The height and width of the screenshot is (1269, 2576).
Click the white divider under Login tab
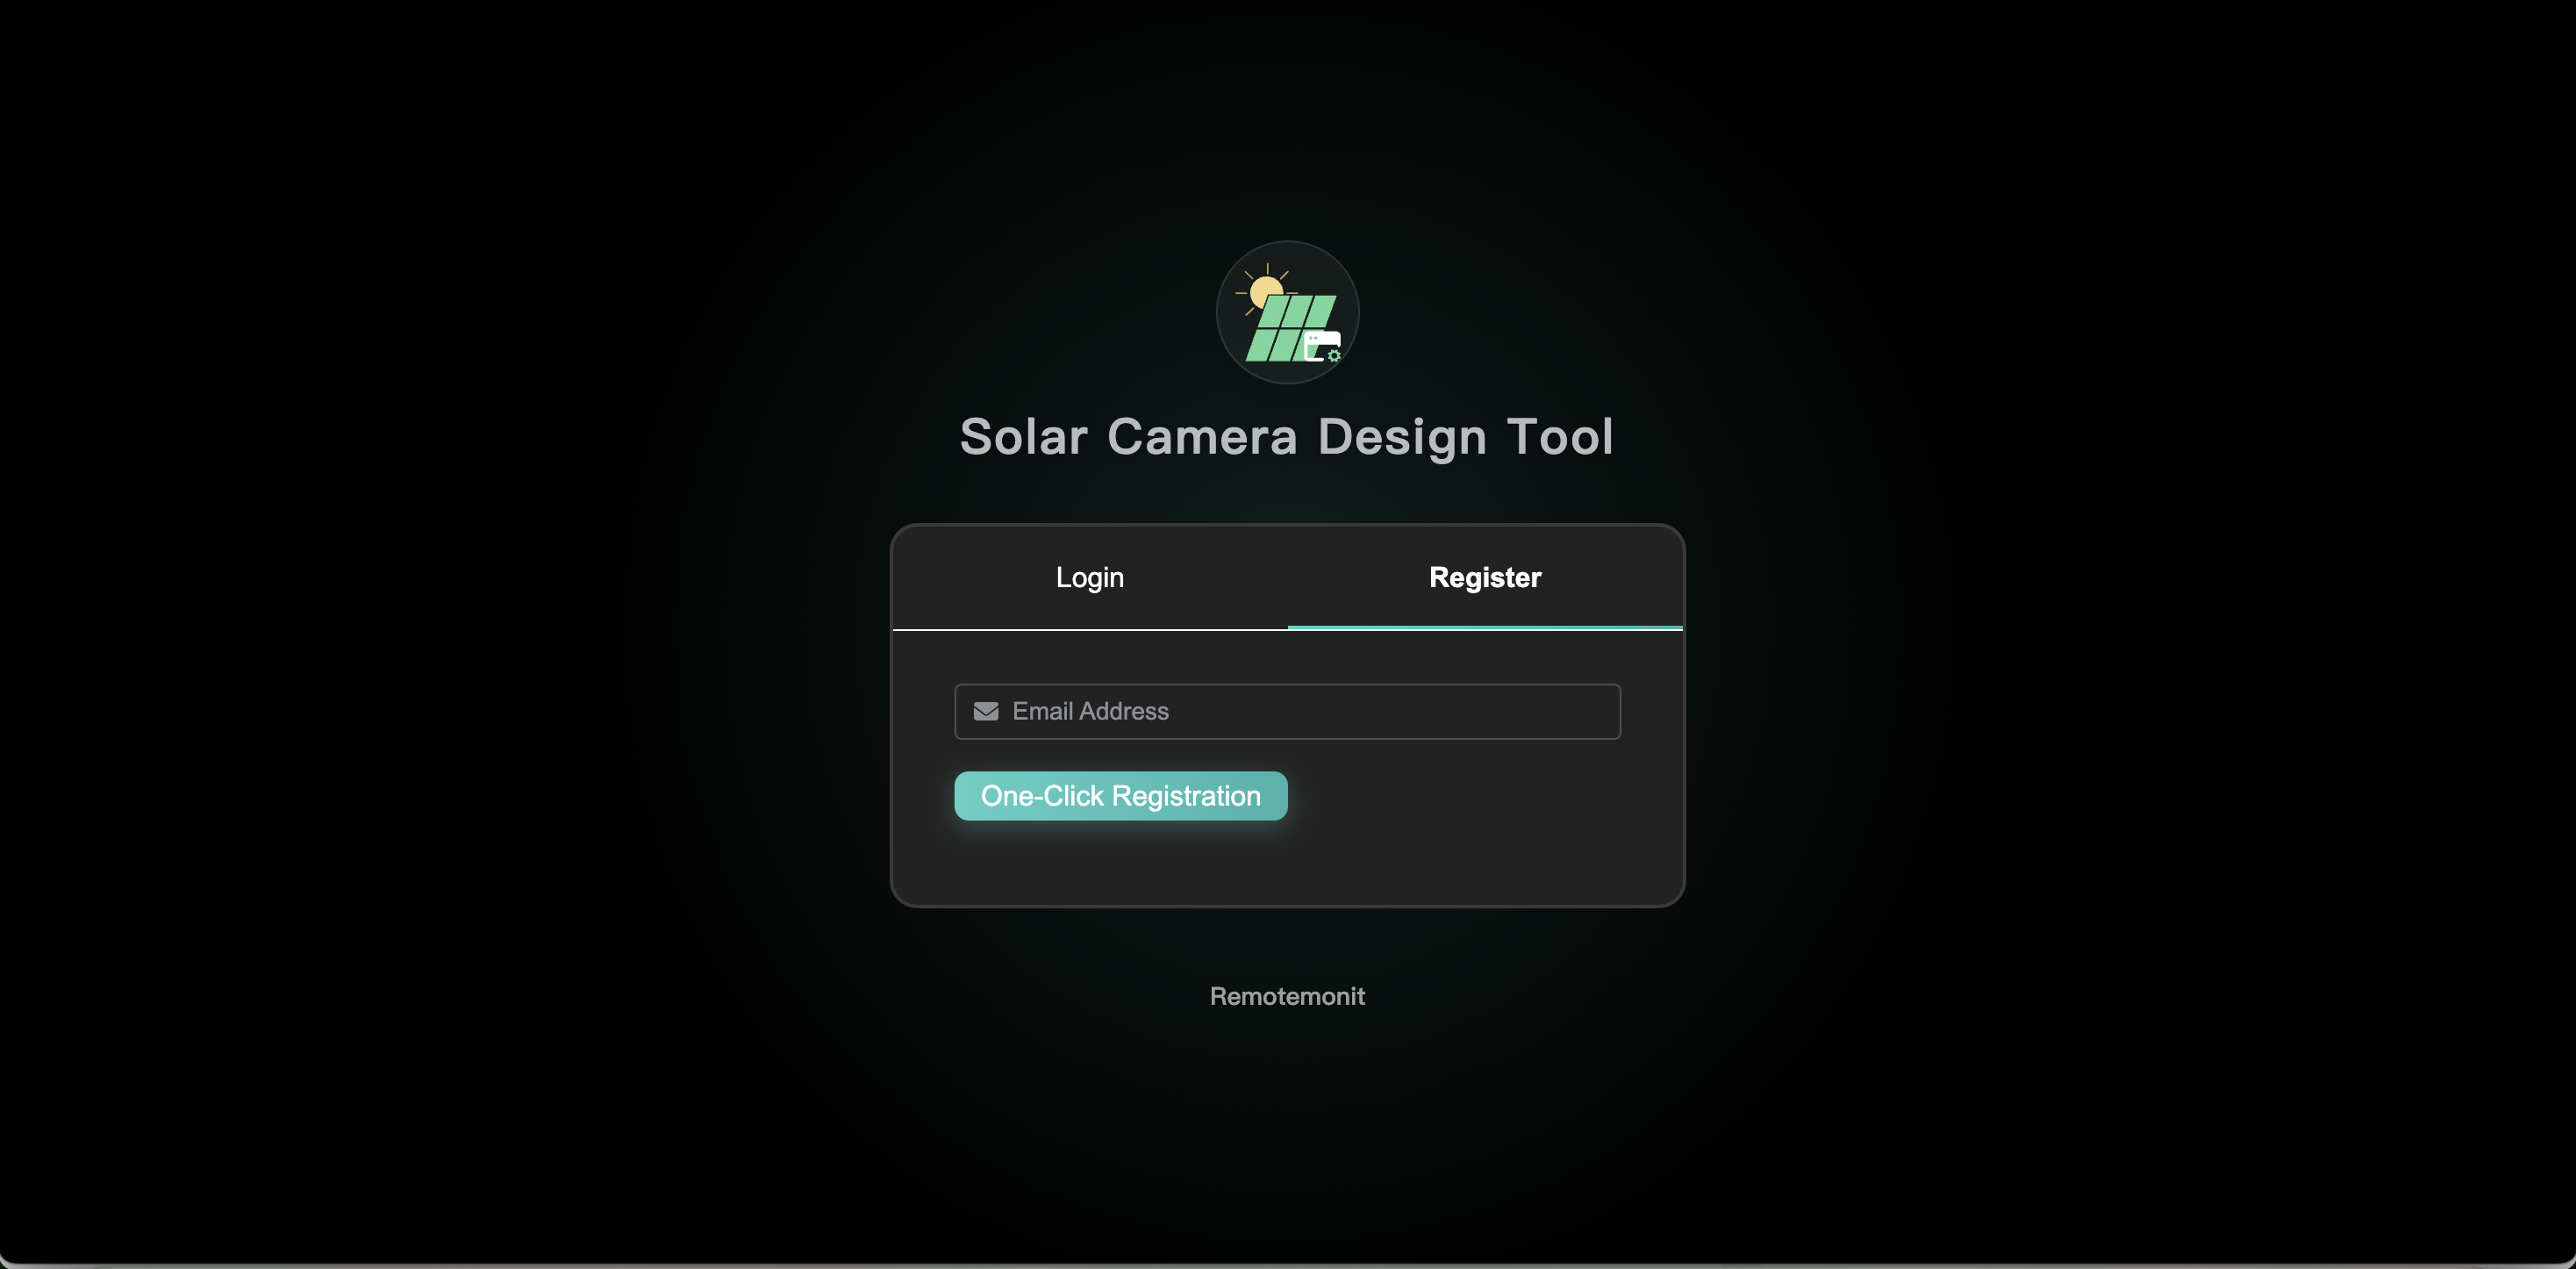click(1089, 629)
